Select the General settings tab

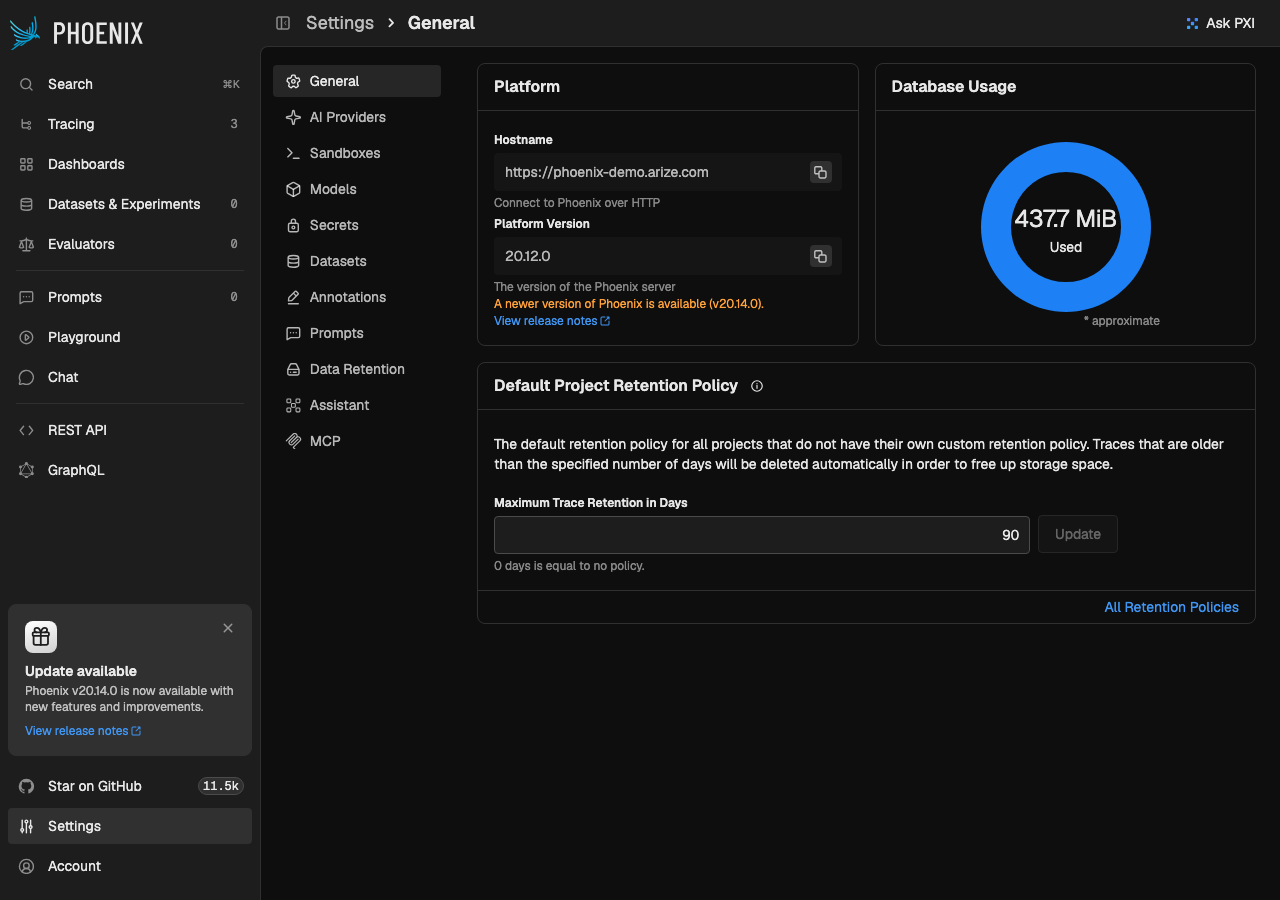pos(357,81)
